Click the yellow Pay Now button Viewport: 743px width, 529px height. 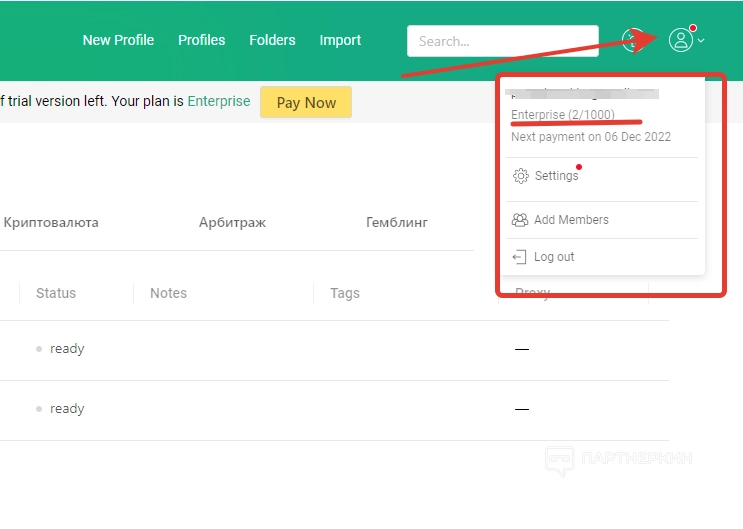click(306, 102)
